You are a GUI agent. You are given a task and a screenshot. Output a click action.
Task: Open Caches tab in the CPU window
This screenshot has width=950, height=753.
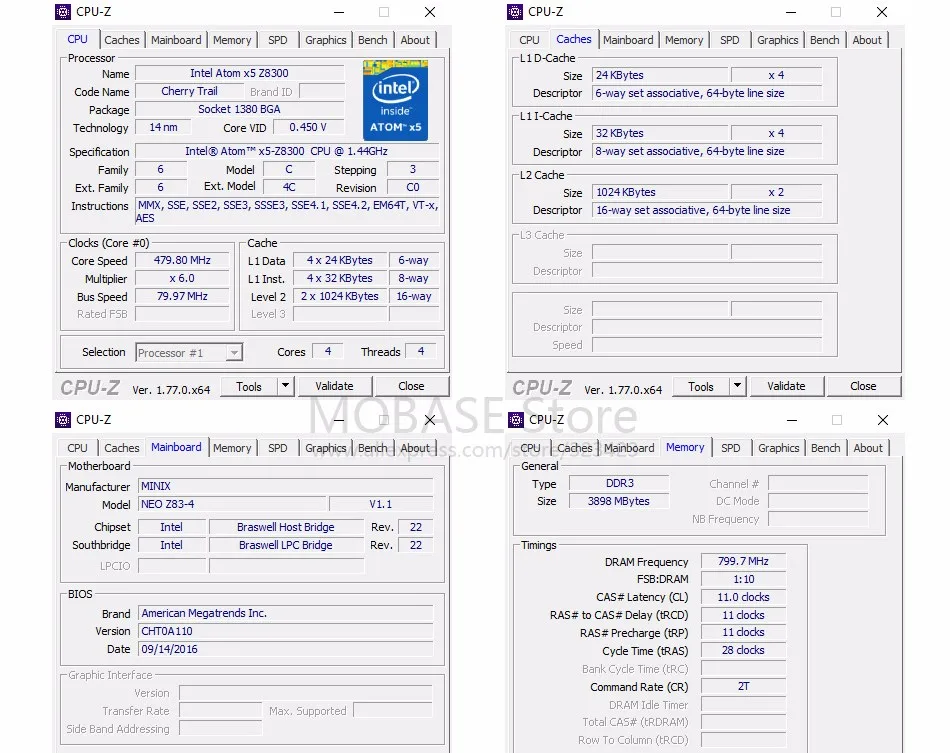(x=122, y=40)
